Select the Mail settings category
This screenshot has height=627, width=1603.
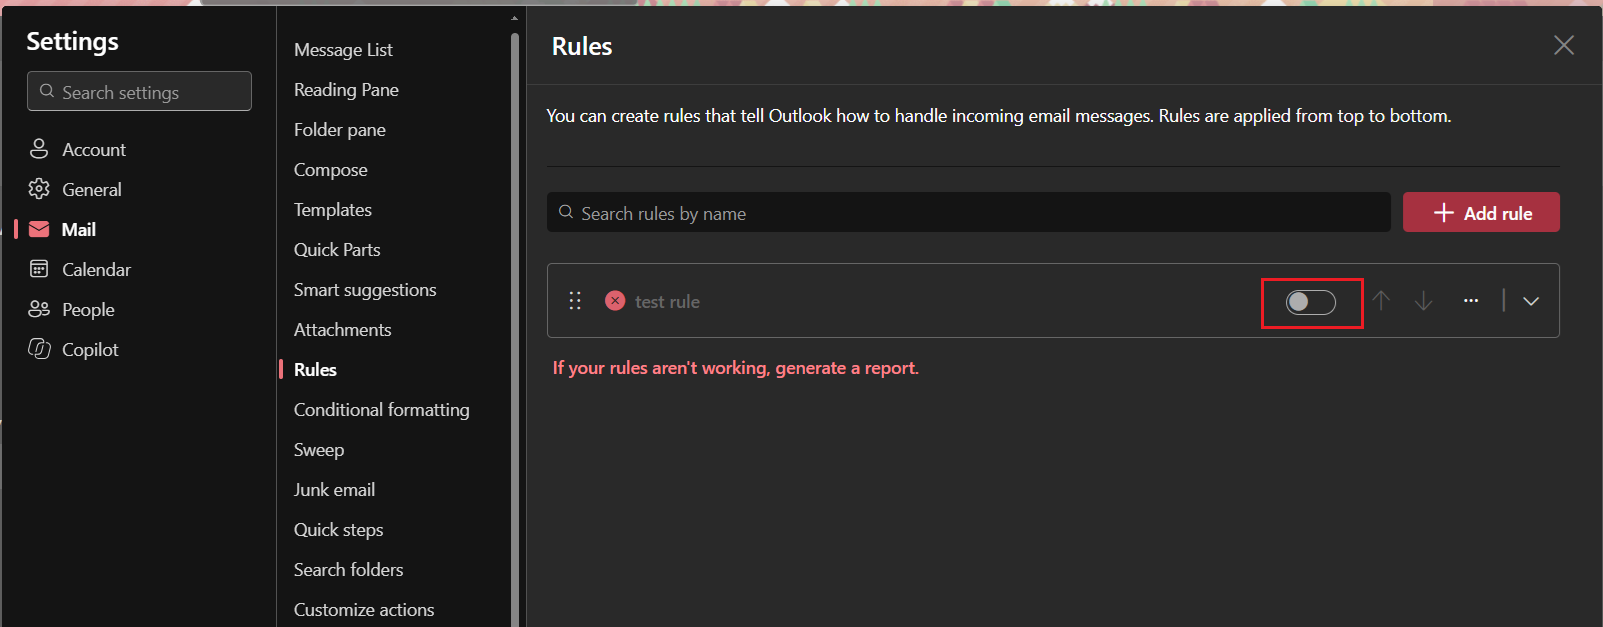pos(78,229)
